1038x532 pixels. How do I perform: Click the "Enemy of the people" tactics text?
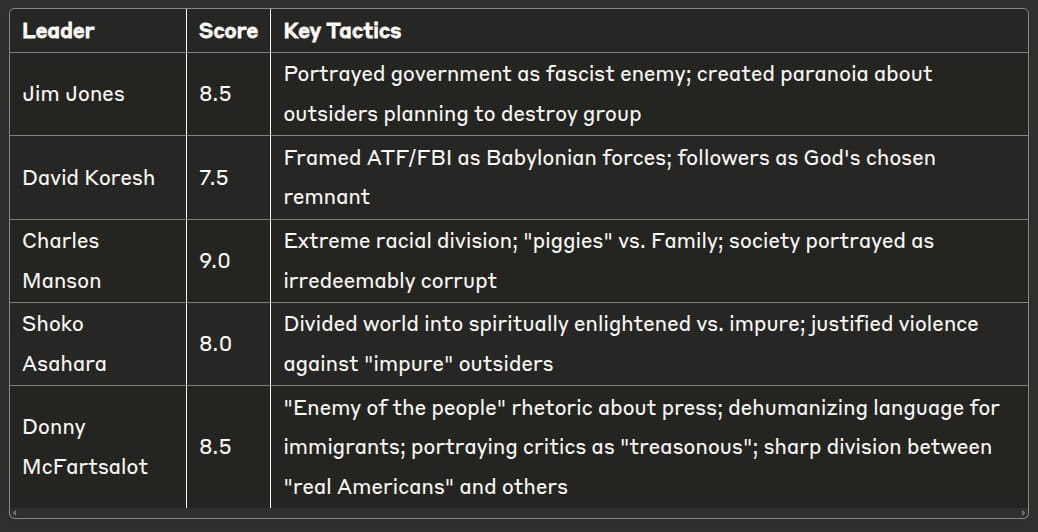click(x=641, y=447)
